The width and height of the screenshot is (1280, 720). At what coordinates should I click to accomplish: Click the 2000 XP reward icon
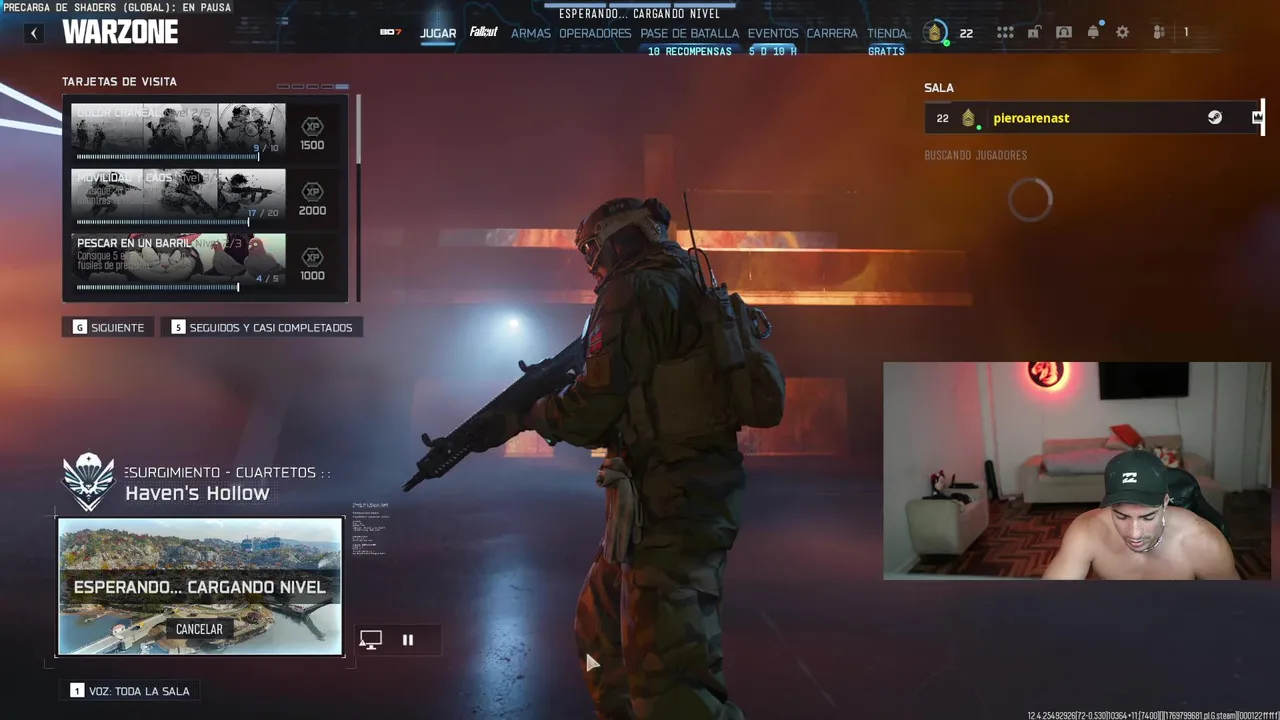(x=312, y=192)
